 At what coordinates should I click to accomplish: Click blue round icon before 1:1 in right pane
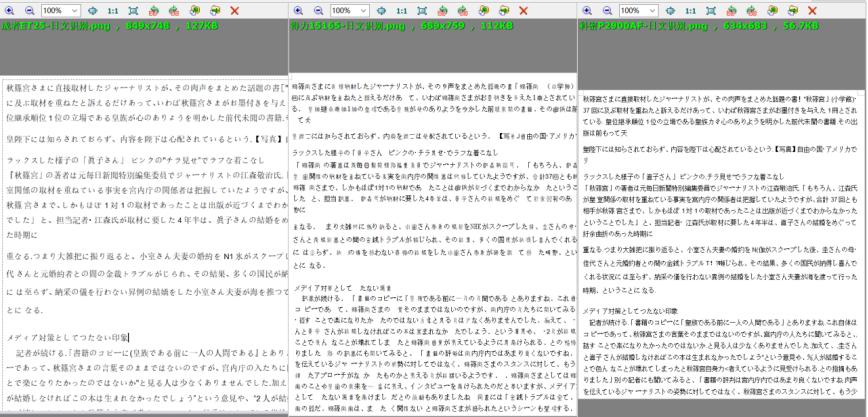670,11
